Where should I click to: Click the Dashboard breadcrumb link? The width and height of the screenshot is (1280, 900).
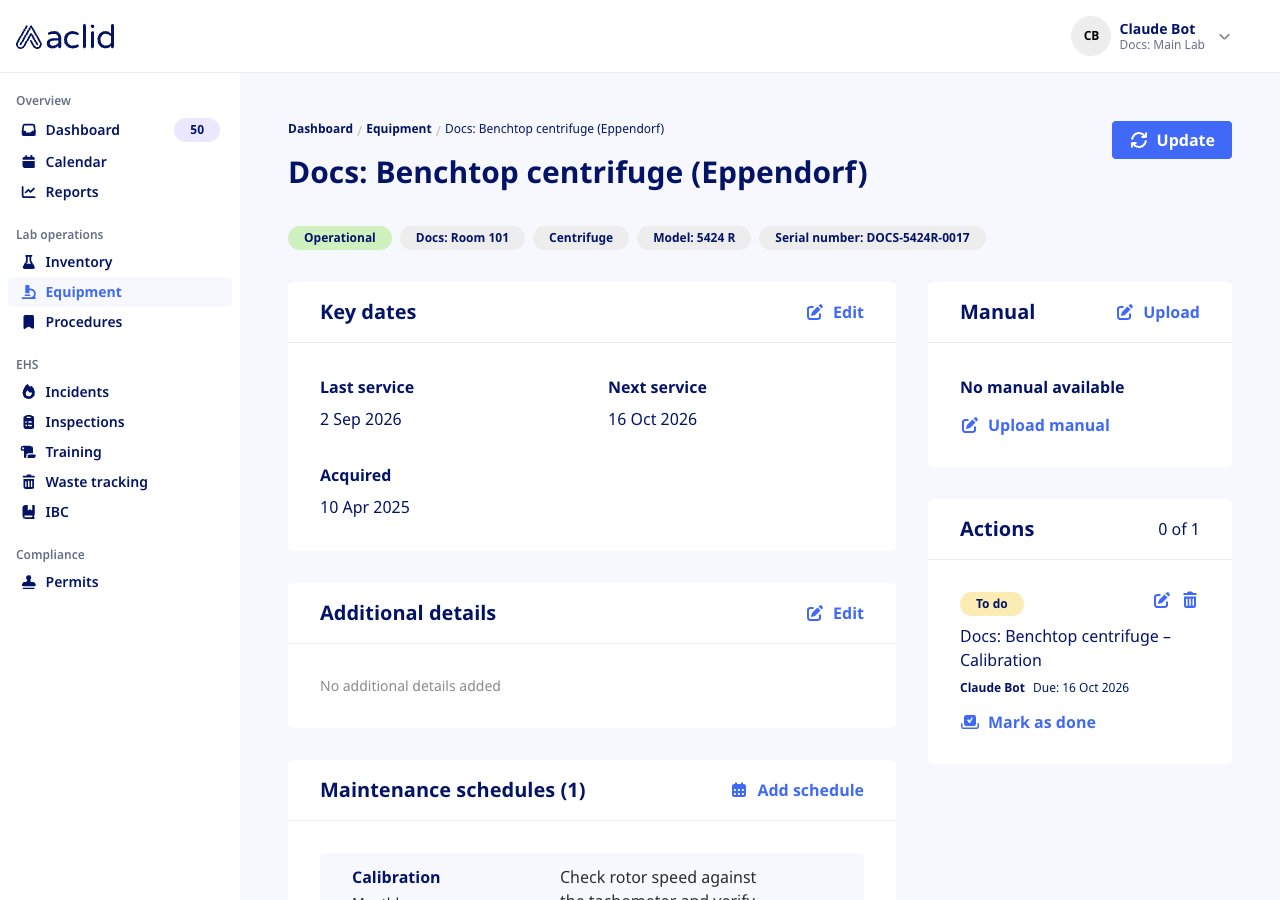320,129
